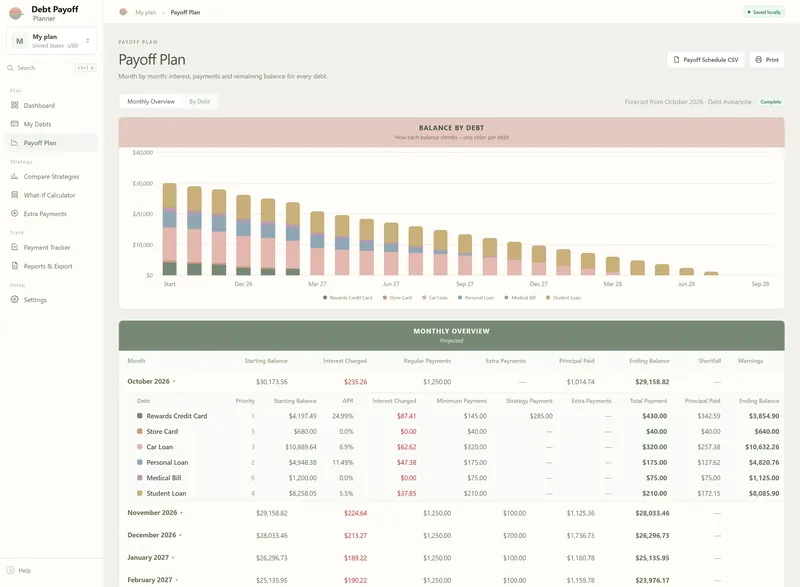
Task: Select the Payoff Plan chart icon
Action: (x=14, y=143)
